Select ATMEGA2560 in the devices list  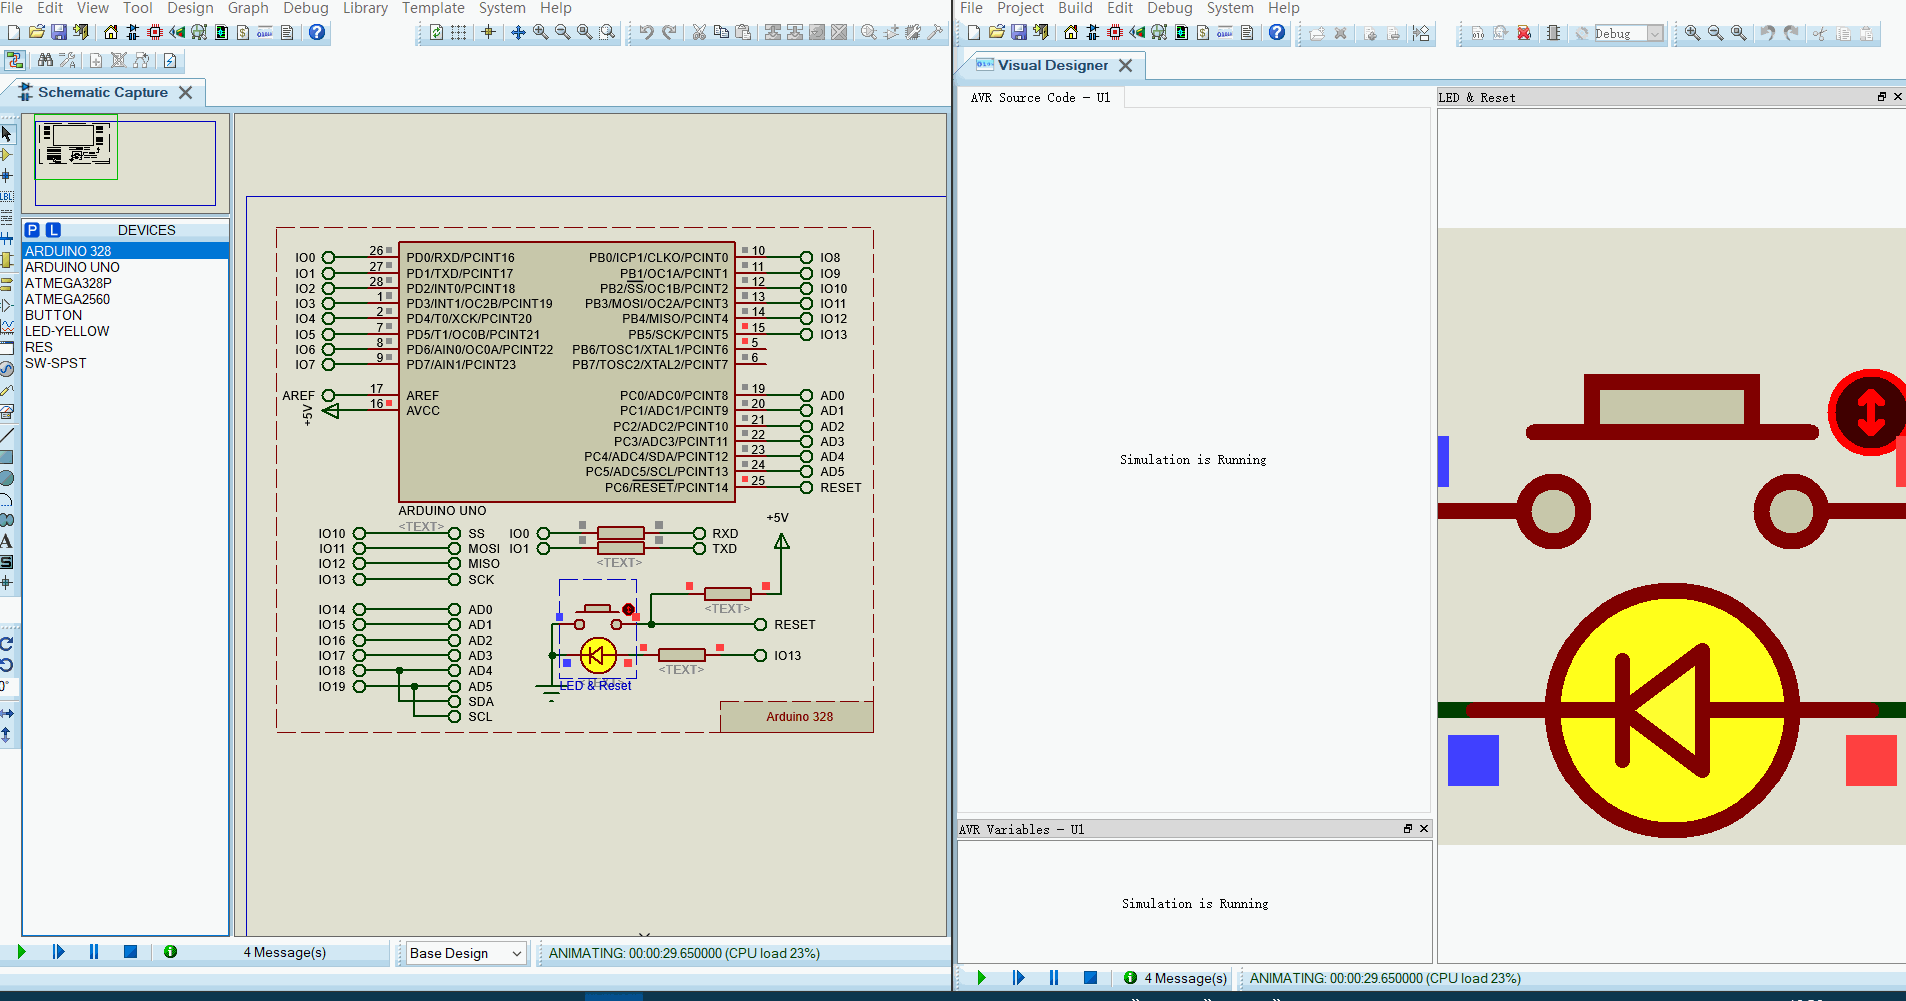pos(68,299)
